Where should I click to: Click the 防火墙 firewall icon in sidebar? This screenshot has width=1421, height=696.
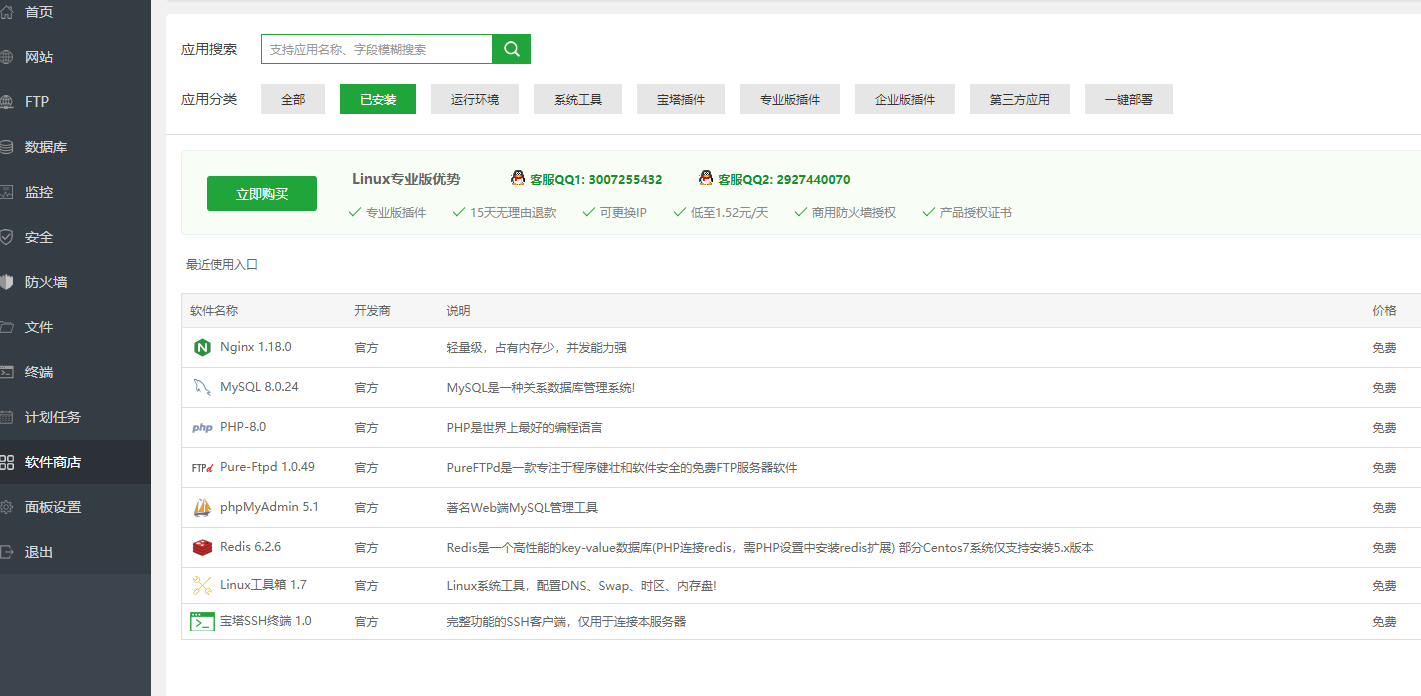(x=6, y=282)
